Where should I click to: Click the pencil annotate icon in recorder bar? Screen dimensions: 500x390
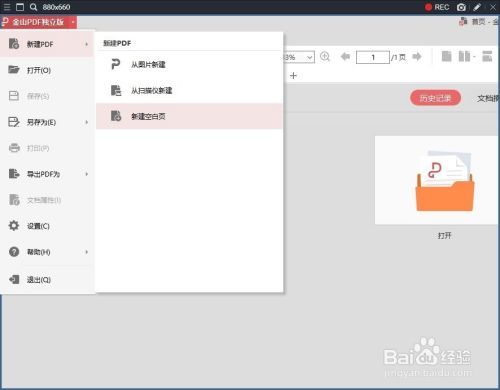(x=477, y=7)
